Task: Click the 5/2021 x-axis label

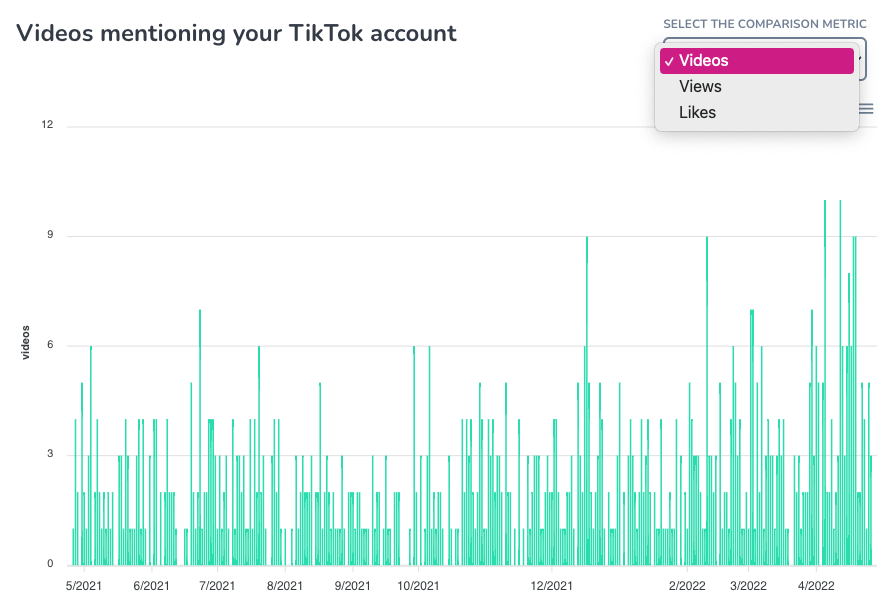Action: (x=84, y=586)
